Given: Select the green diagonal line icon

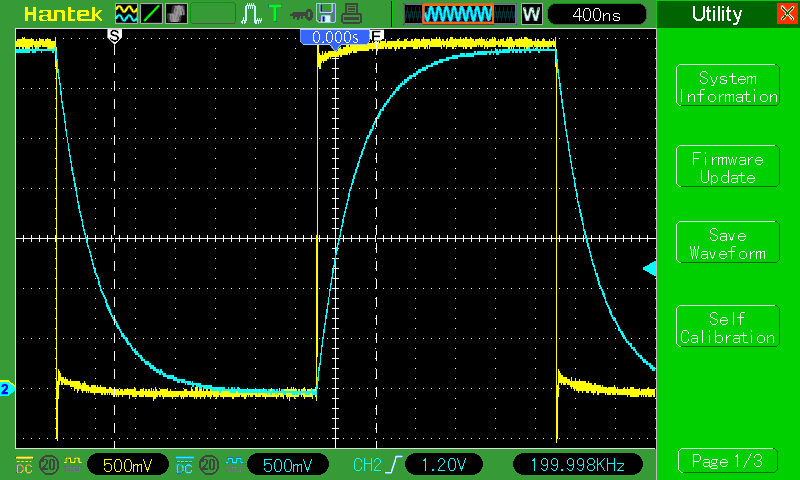Looking at the screenshot, I should (152, 14).
